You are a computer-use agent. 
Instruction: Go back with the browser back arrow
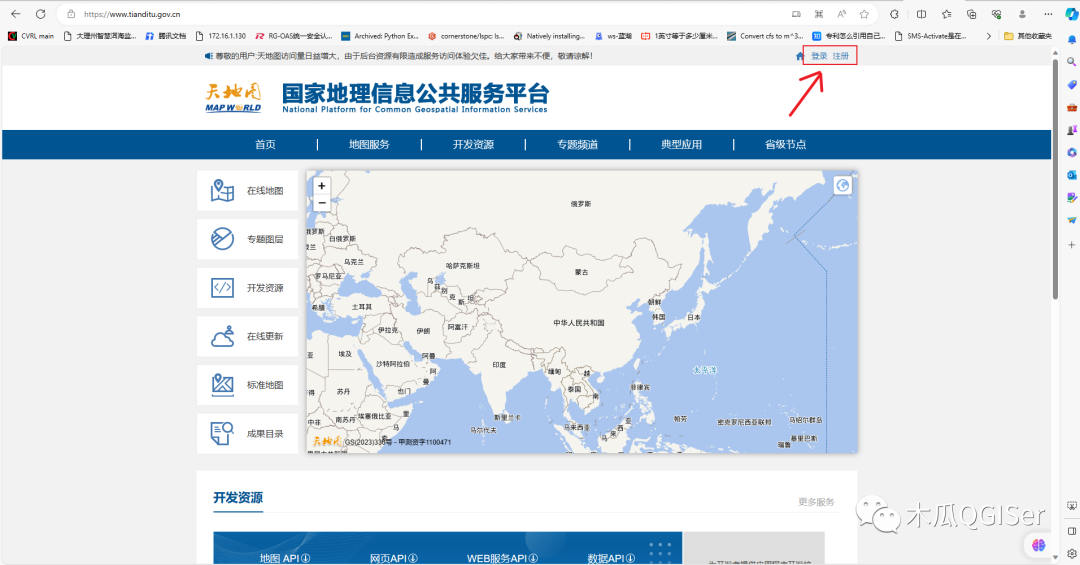(15, 14)
